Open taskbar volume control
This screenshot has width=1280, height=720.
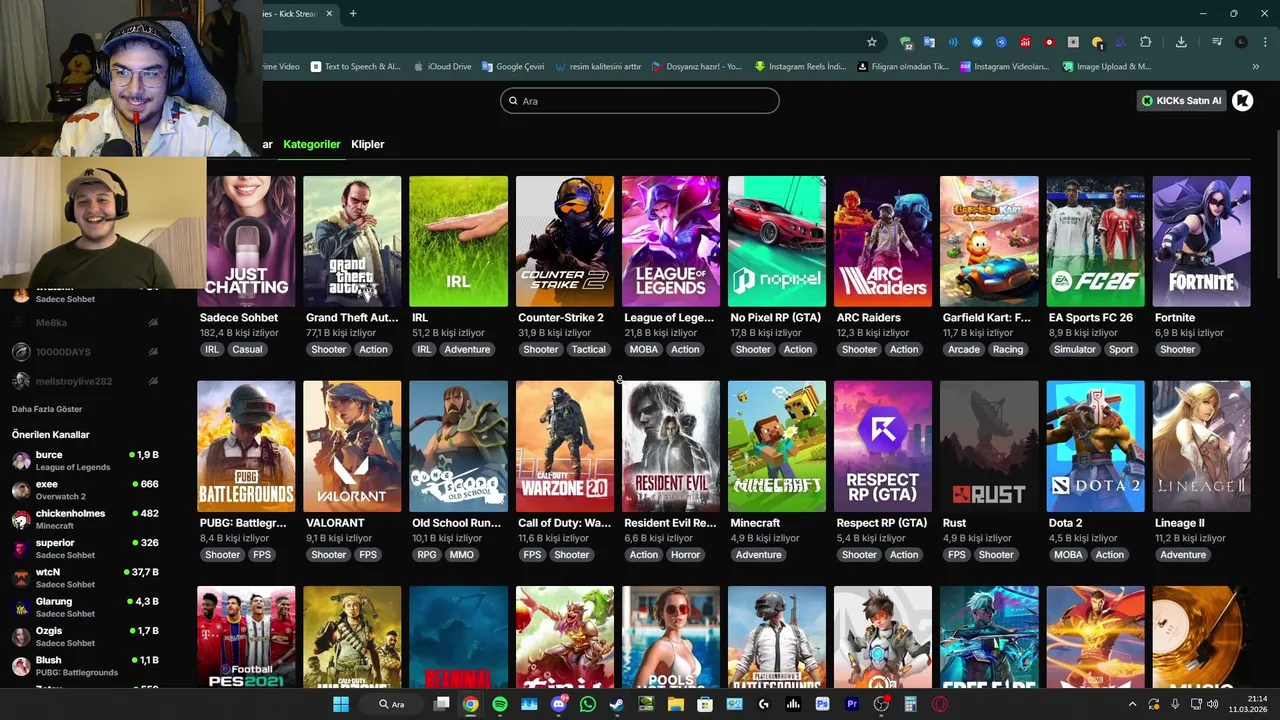coord(1212,704)
